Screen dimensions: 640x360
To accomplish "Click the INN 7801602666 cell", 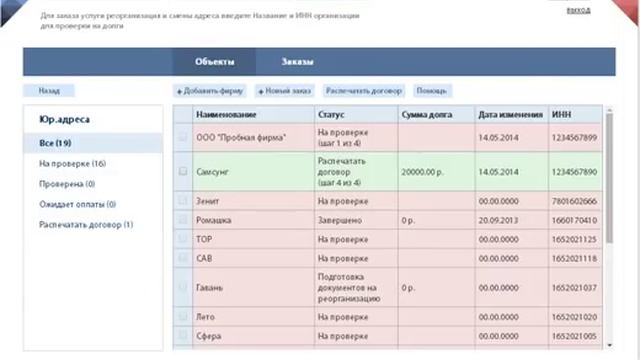I will point(576,201).
